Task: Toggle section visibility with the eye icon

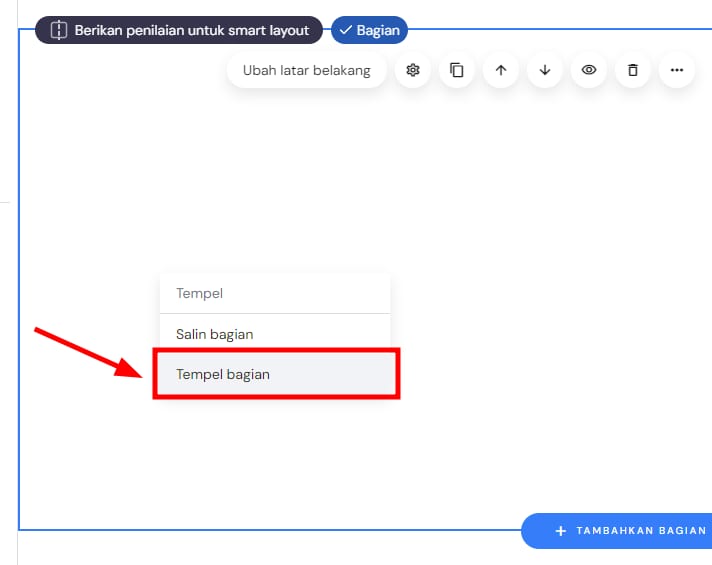Action: (589, 70)
